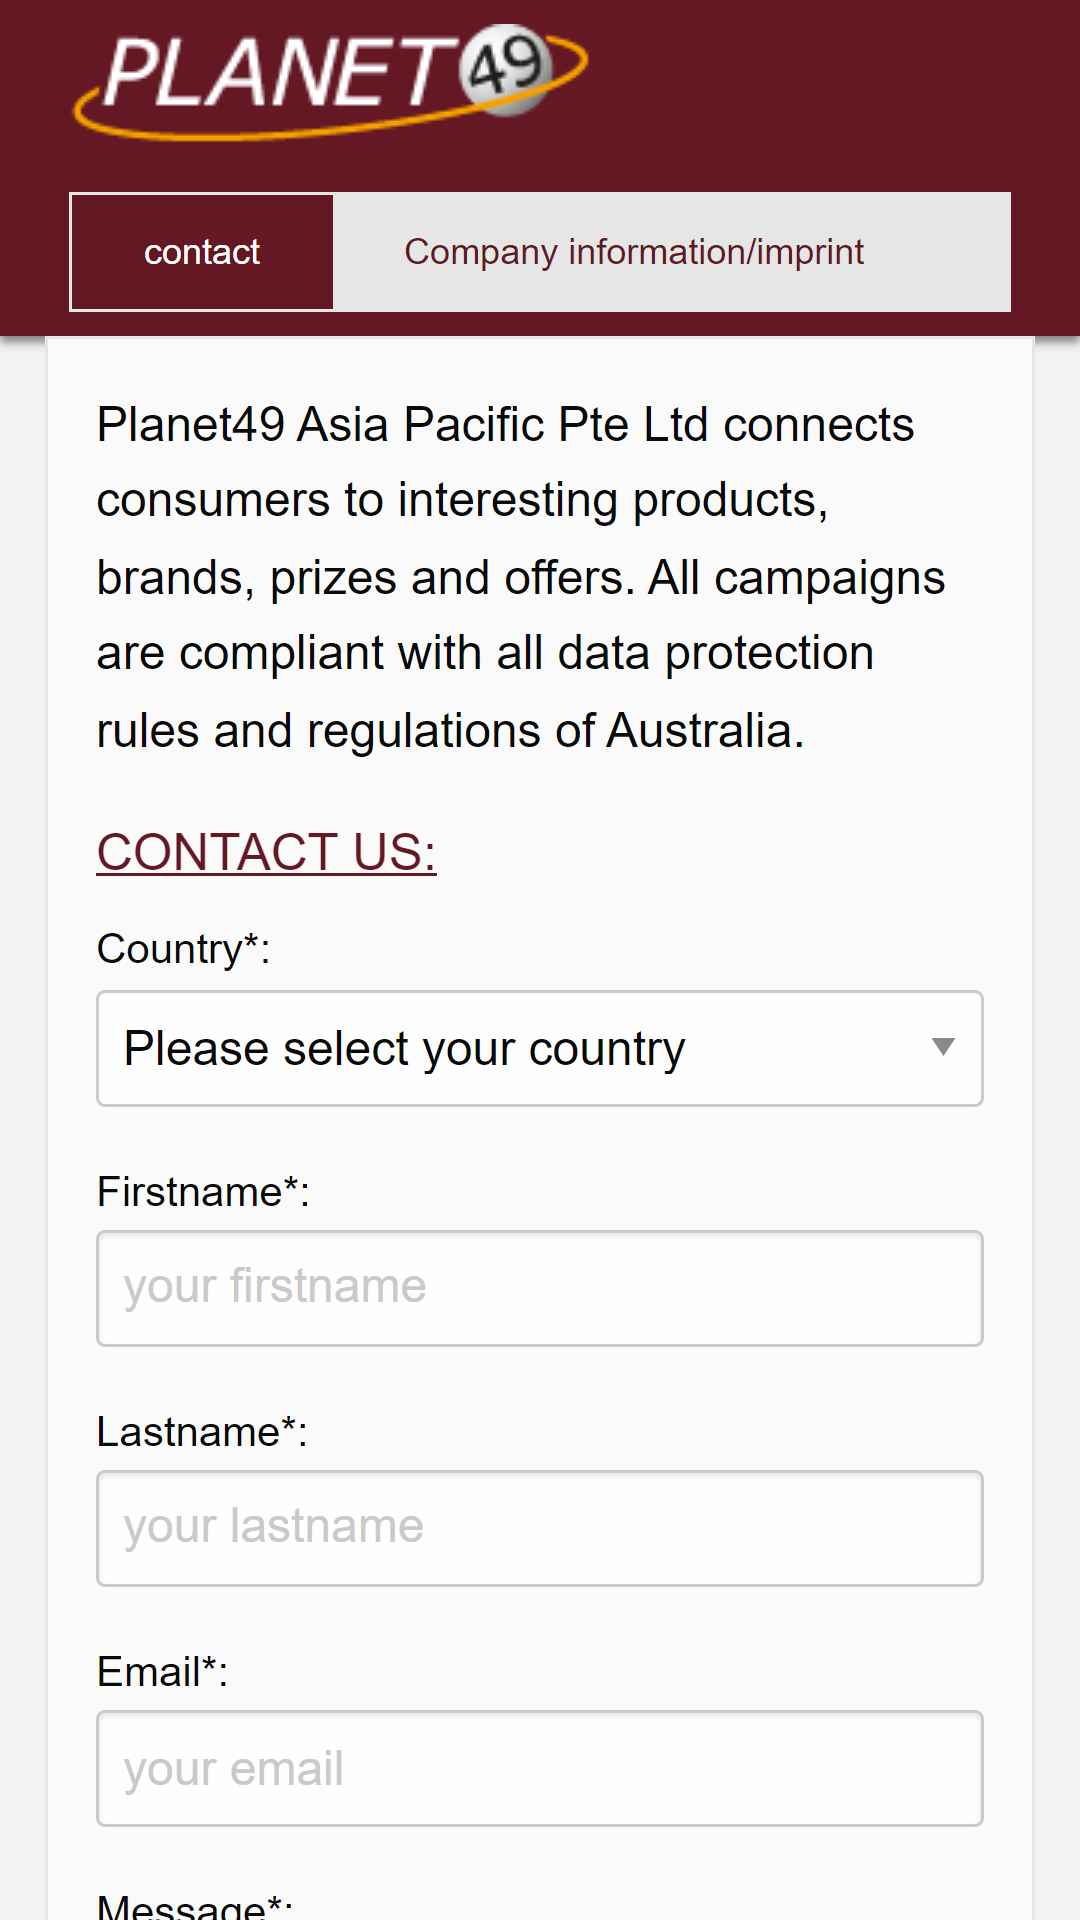This screenshot has height=1920, width=1080.
Task: Click the Message* label
Action: point(194,1906)
